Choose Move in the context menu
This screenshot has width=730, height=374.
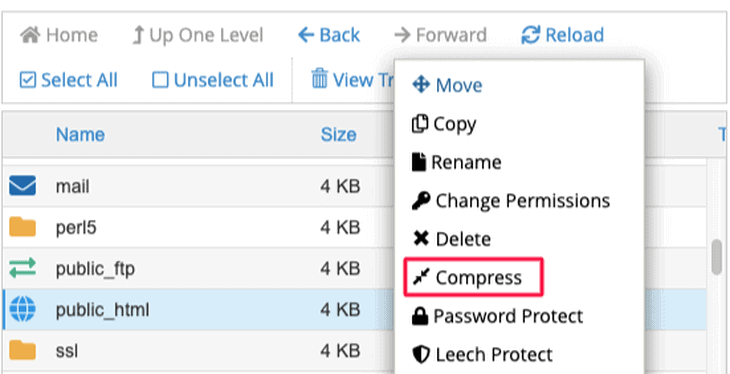(447, 85)
